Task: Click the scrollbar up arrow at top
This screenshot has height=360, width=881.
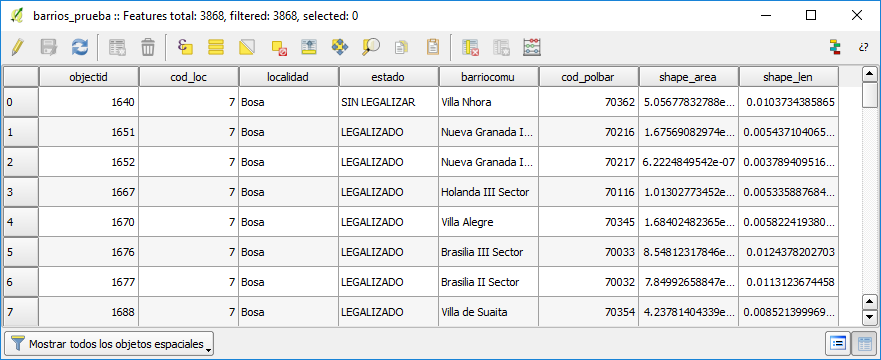Action: coord(869,74)
